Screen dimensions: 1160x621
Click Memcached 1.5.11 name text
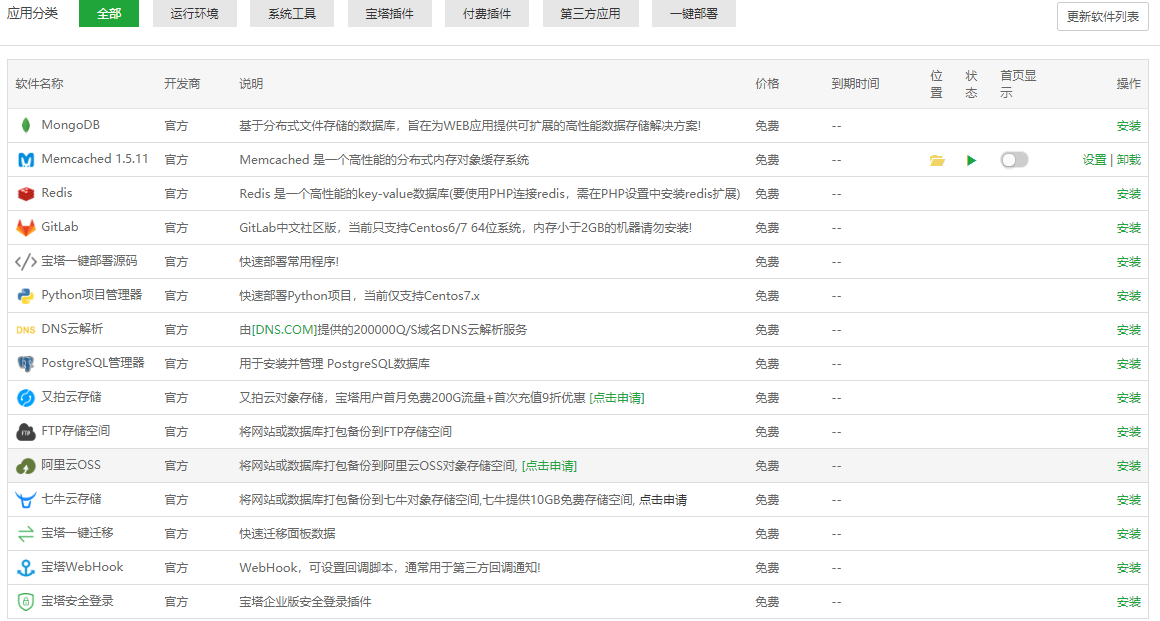click(95, 159)
